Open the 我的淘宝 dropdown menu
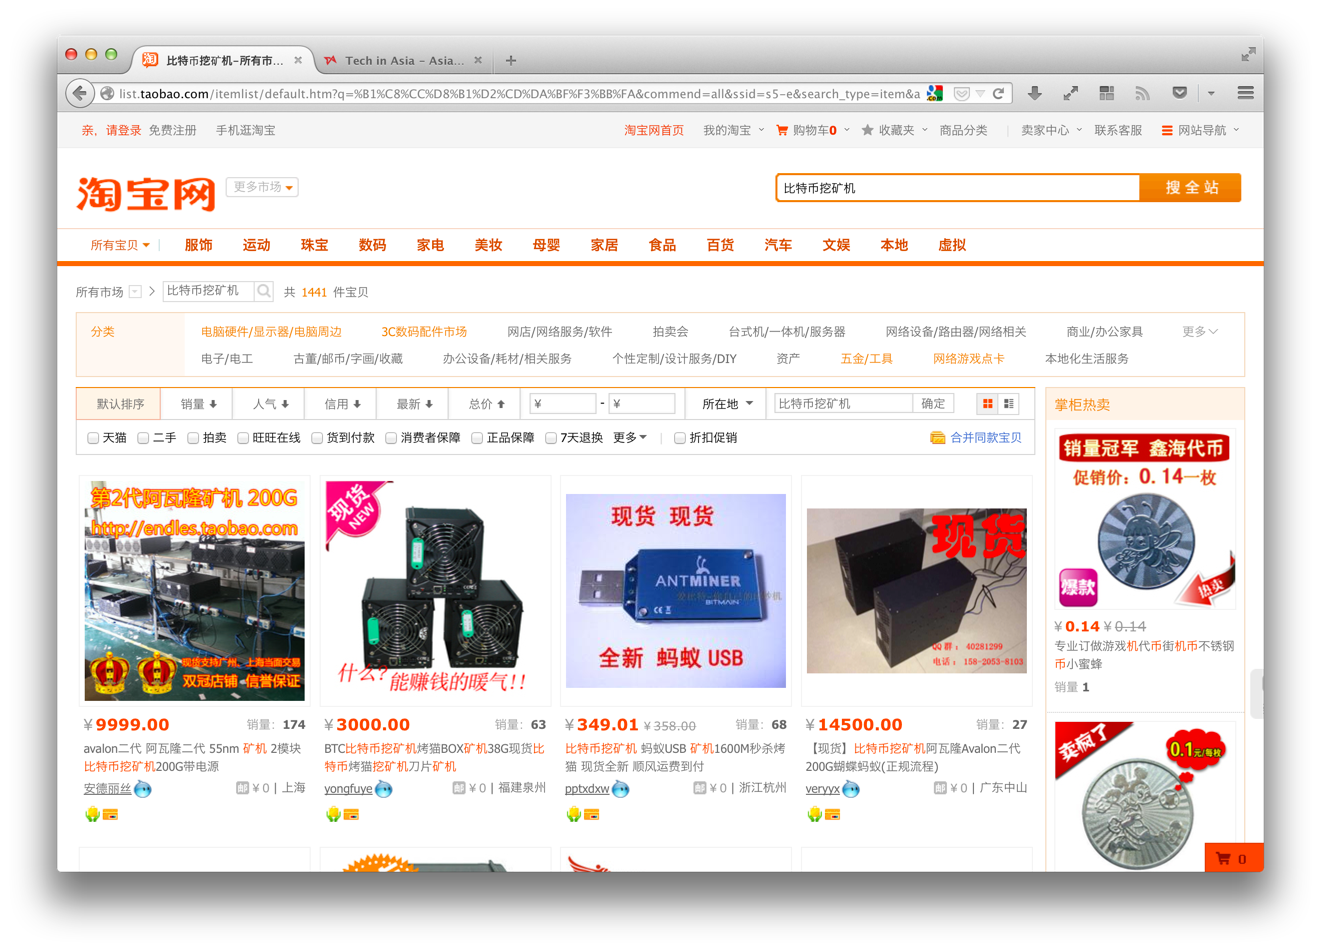Screen dimensions: 1321x951 (x=733, y=130)
